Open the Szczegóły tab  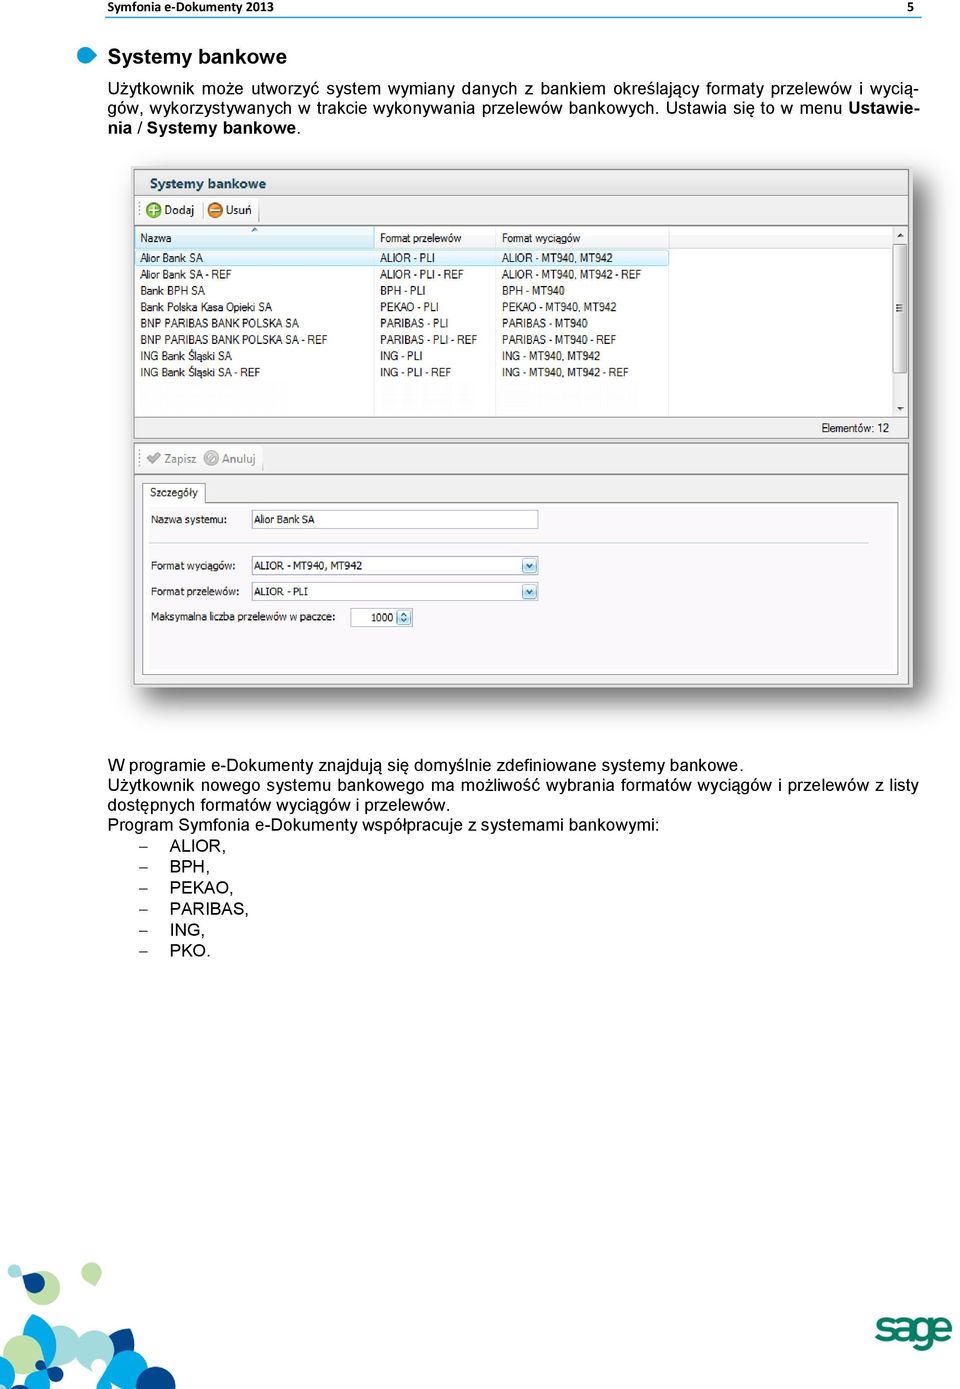click(174, 492)
